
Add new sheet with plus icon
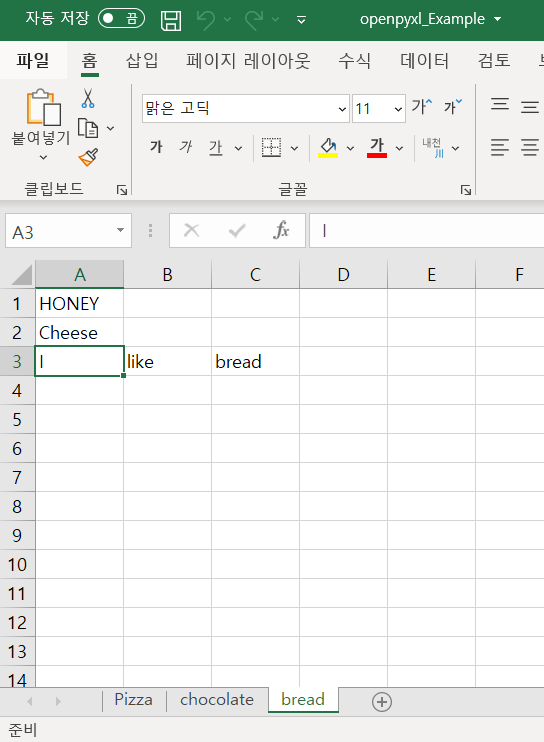382,702
